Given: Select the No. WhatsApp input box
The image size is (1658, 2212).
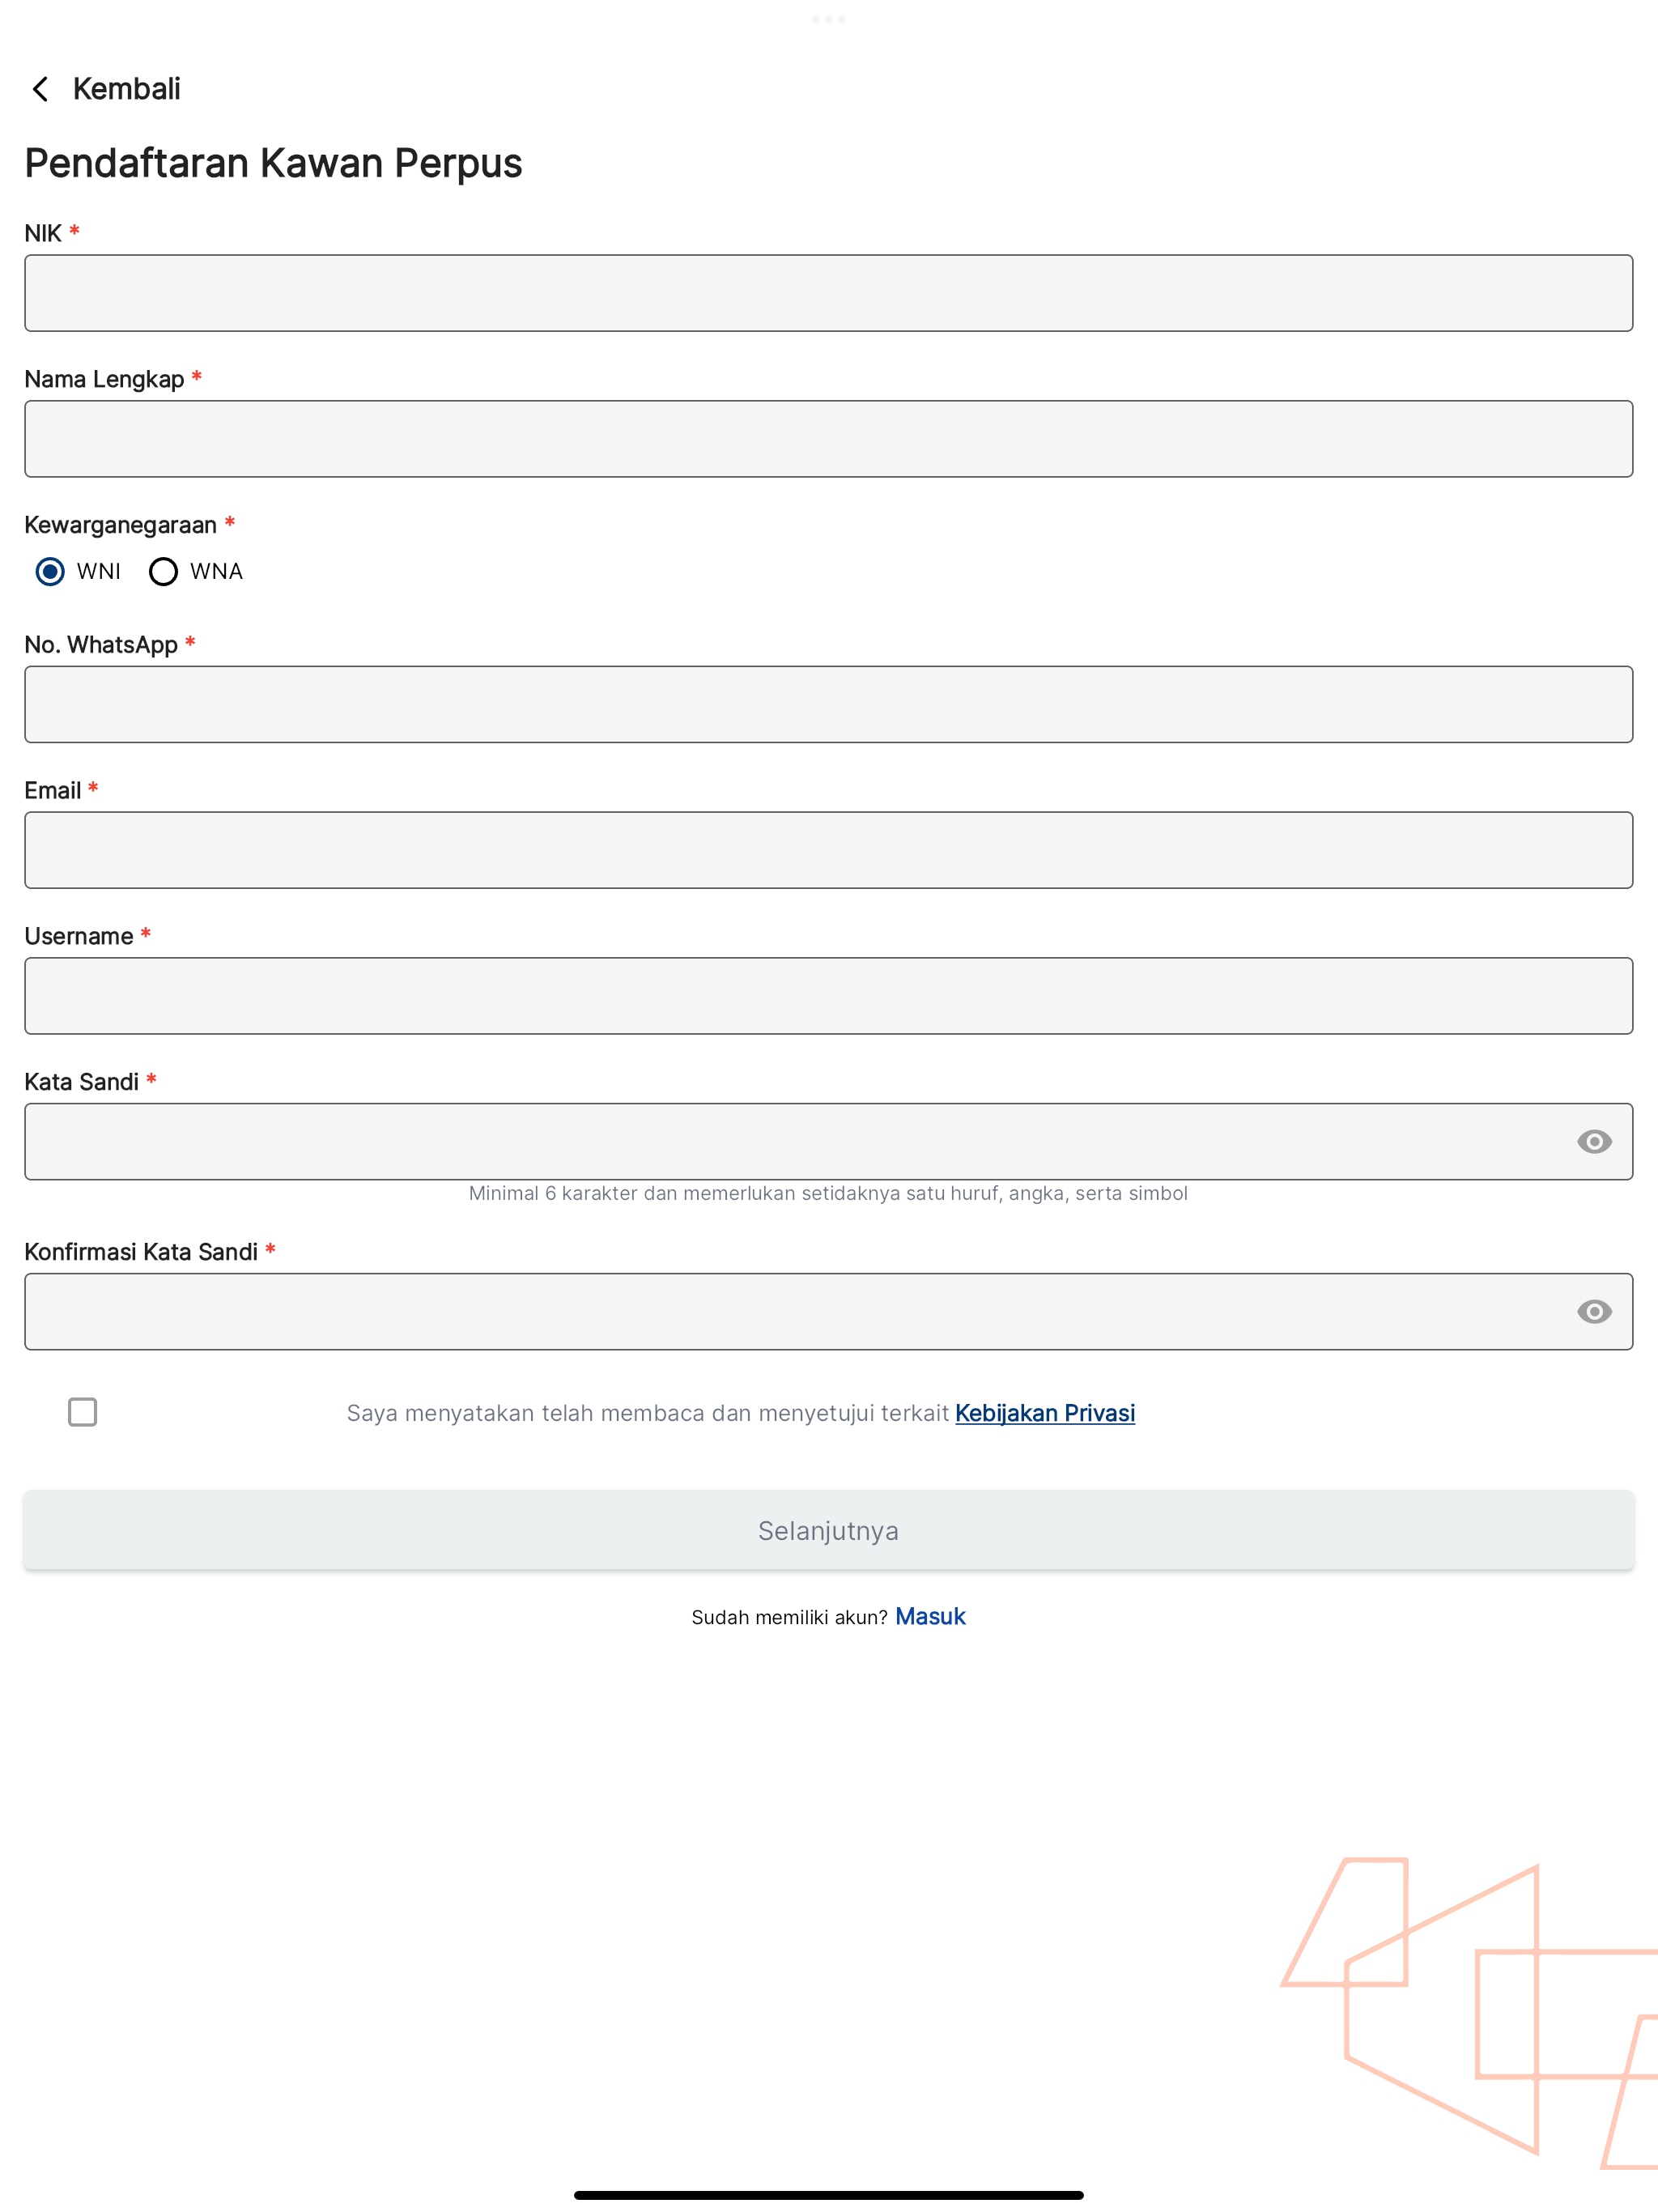Looking at the screenshot, I should point(829,704).
